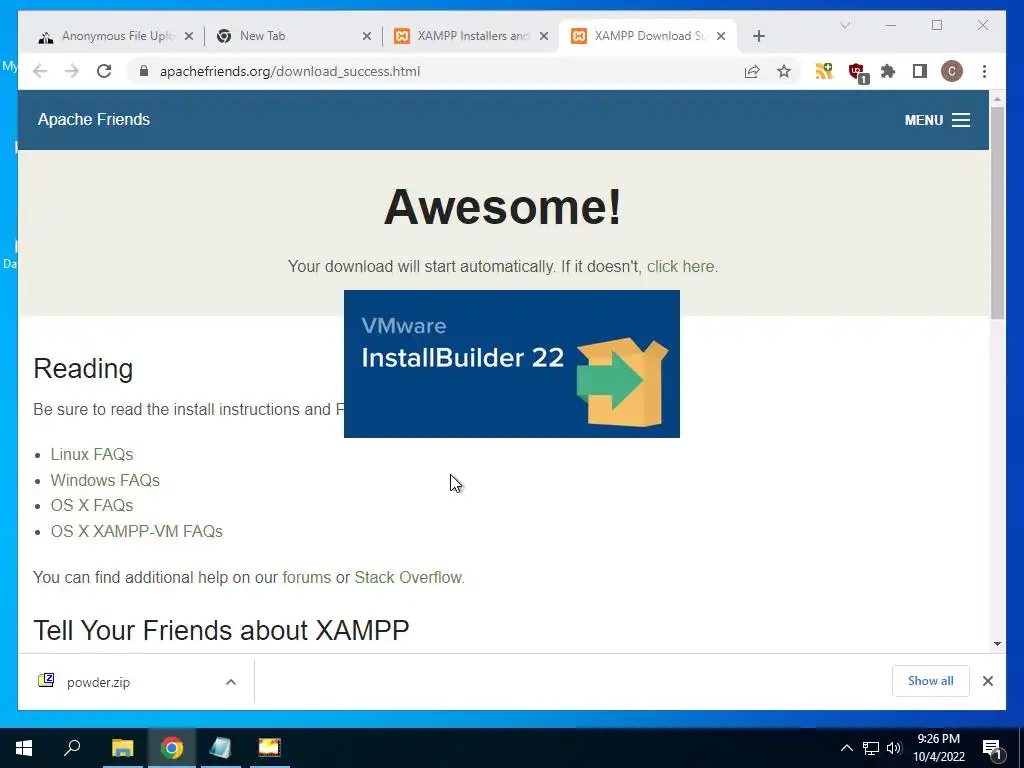Close the XAMPP Download Success tab
The height and width of the screenshot is (768, 1024).
point(721,36)
